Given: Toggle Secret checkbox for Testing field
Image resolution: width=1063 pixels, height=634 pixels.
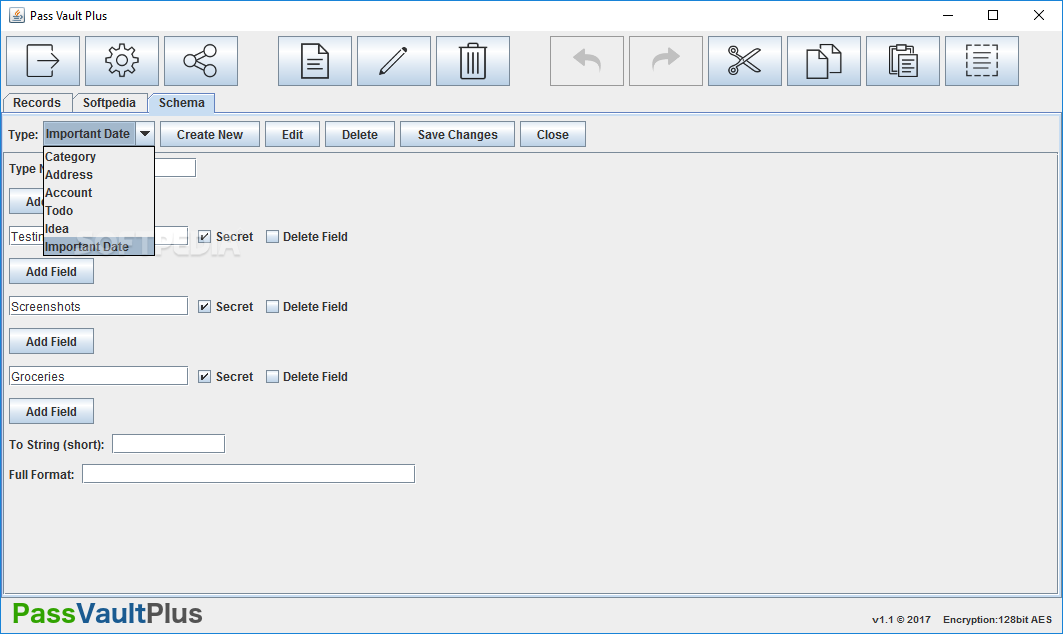Looking at the screenshot, I should [204, 237].
